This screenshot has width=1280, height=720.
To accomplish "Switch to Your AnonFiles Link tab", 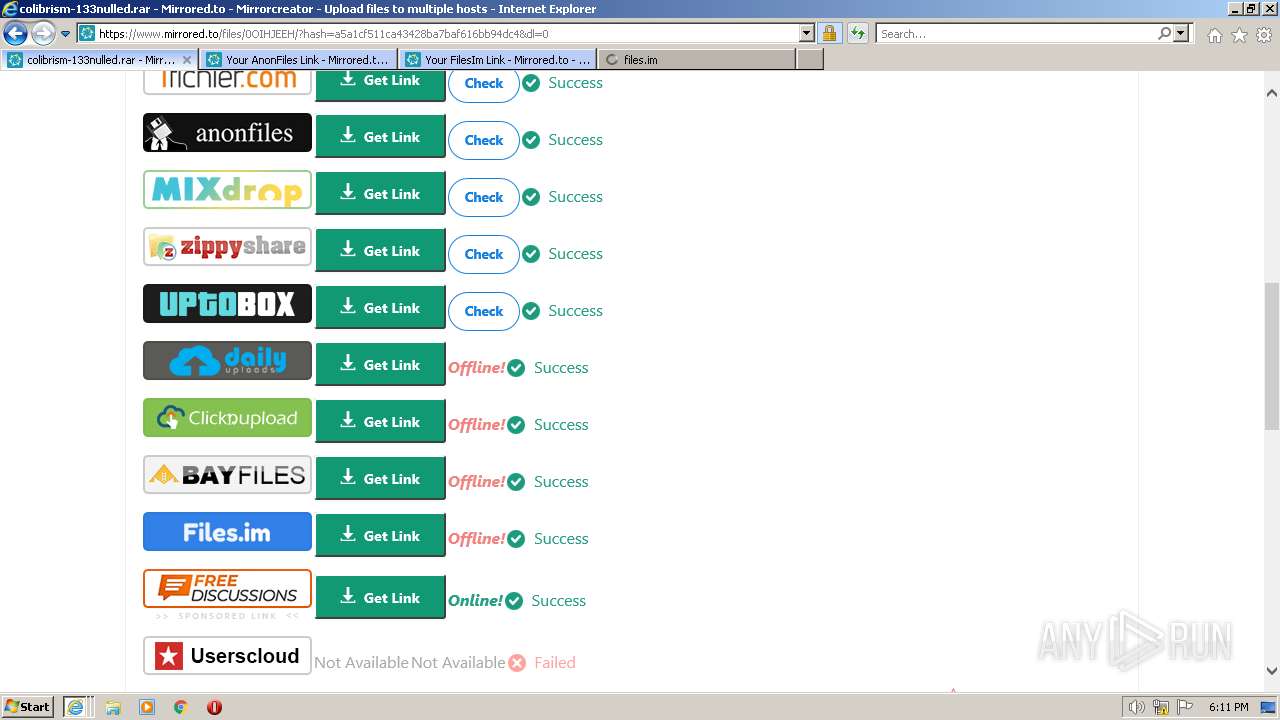I will pyautogui.click(x=298, y=60).
